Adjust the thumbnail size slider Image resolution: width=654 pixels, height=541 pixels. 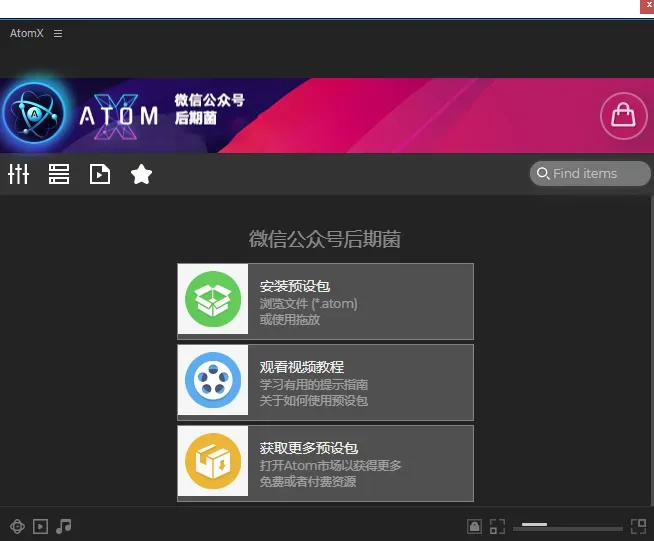pyautogui.click(x=568, y=528)
